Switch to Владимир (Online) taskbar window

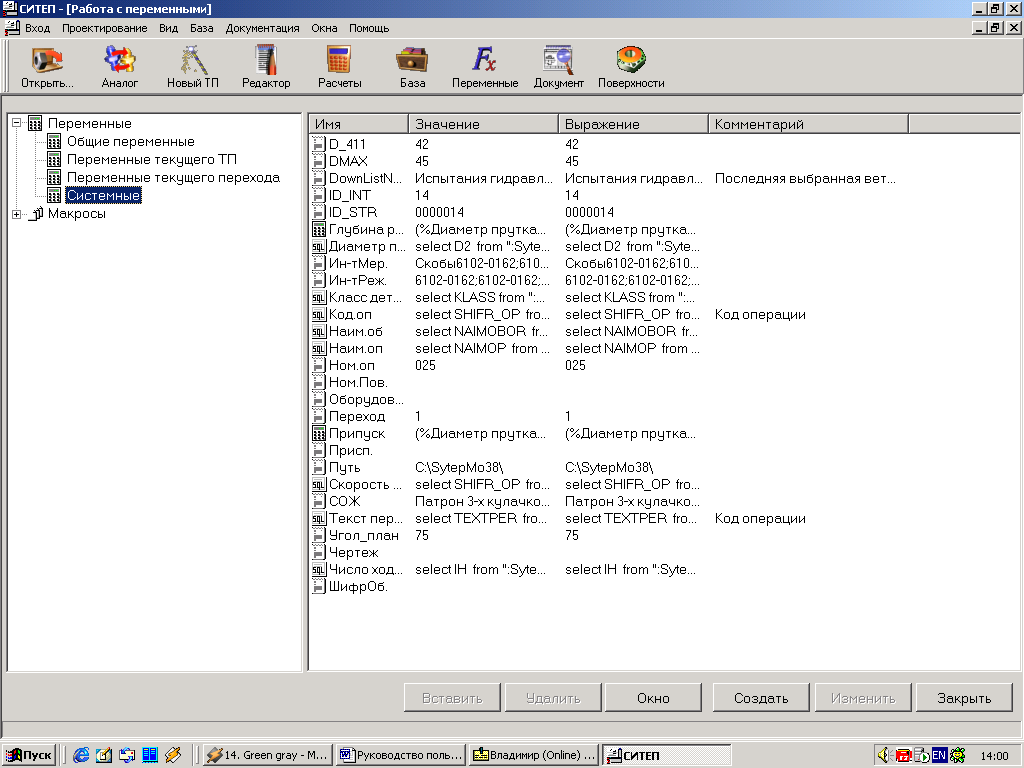pos(534,755)
